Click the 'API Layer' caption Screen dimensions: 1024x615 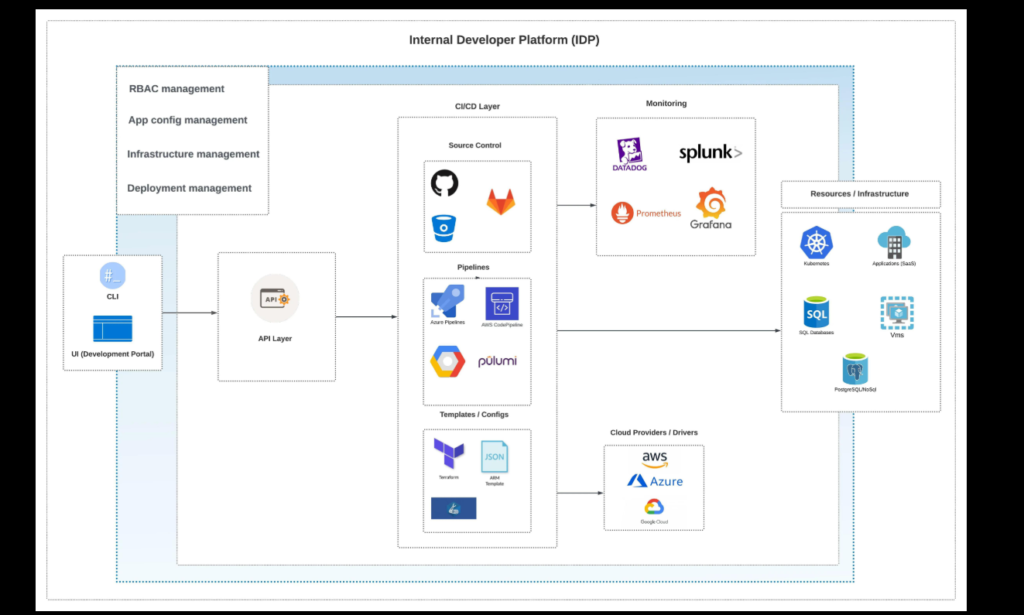tap(275, 338)
